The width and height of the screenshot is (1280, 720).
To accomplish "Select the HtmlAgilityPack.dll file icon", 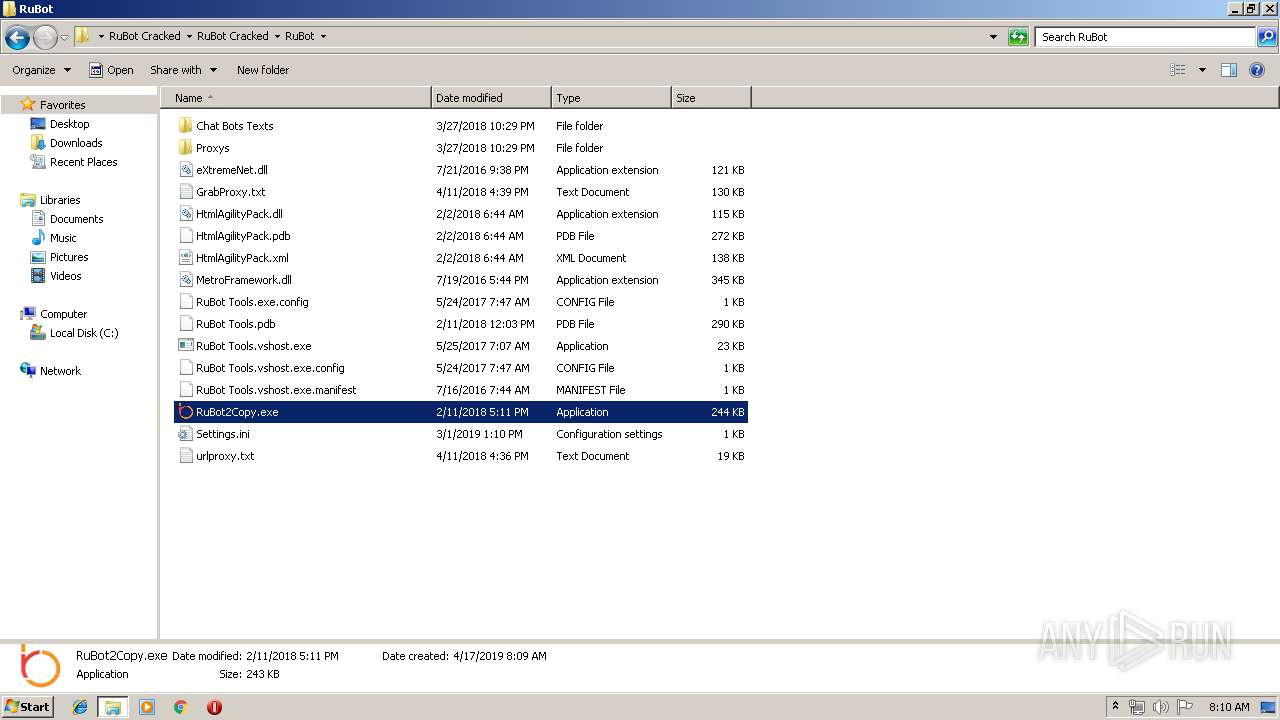I will point(185,214).
